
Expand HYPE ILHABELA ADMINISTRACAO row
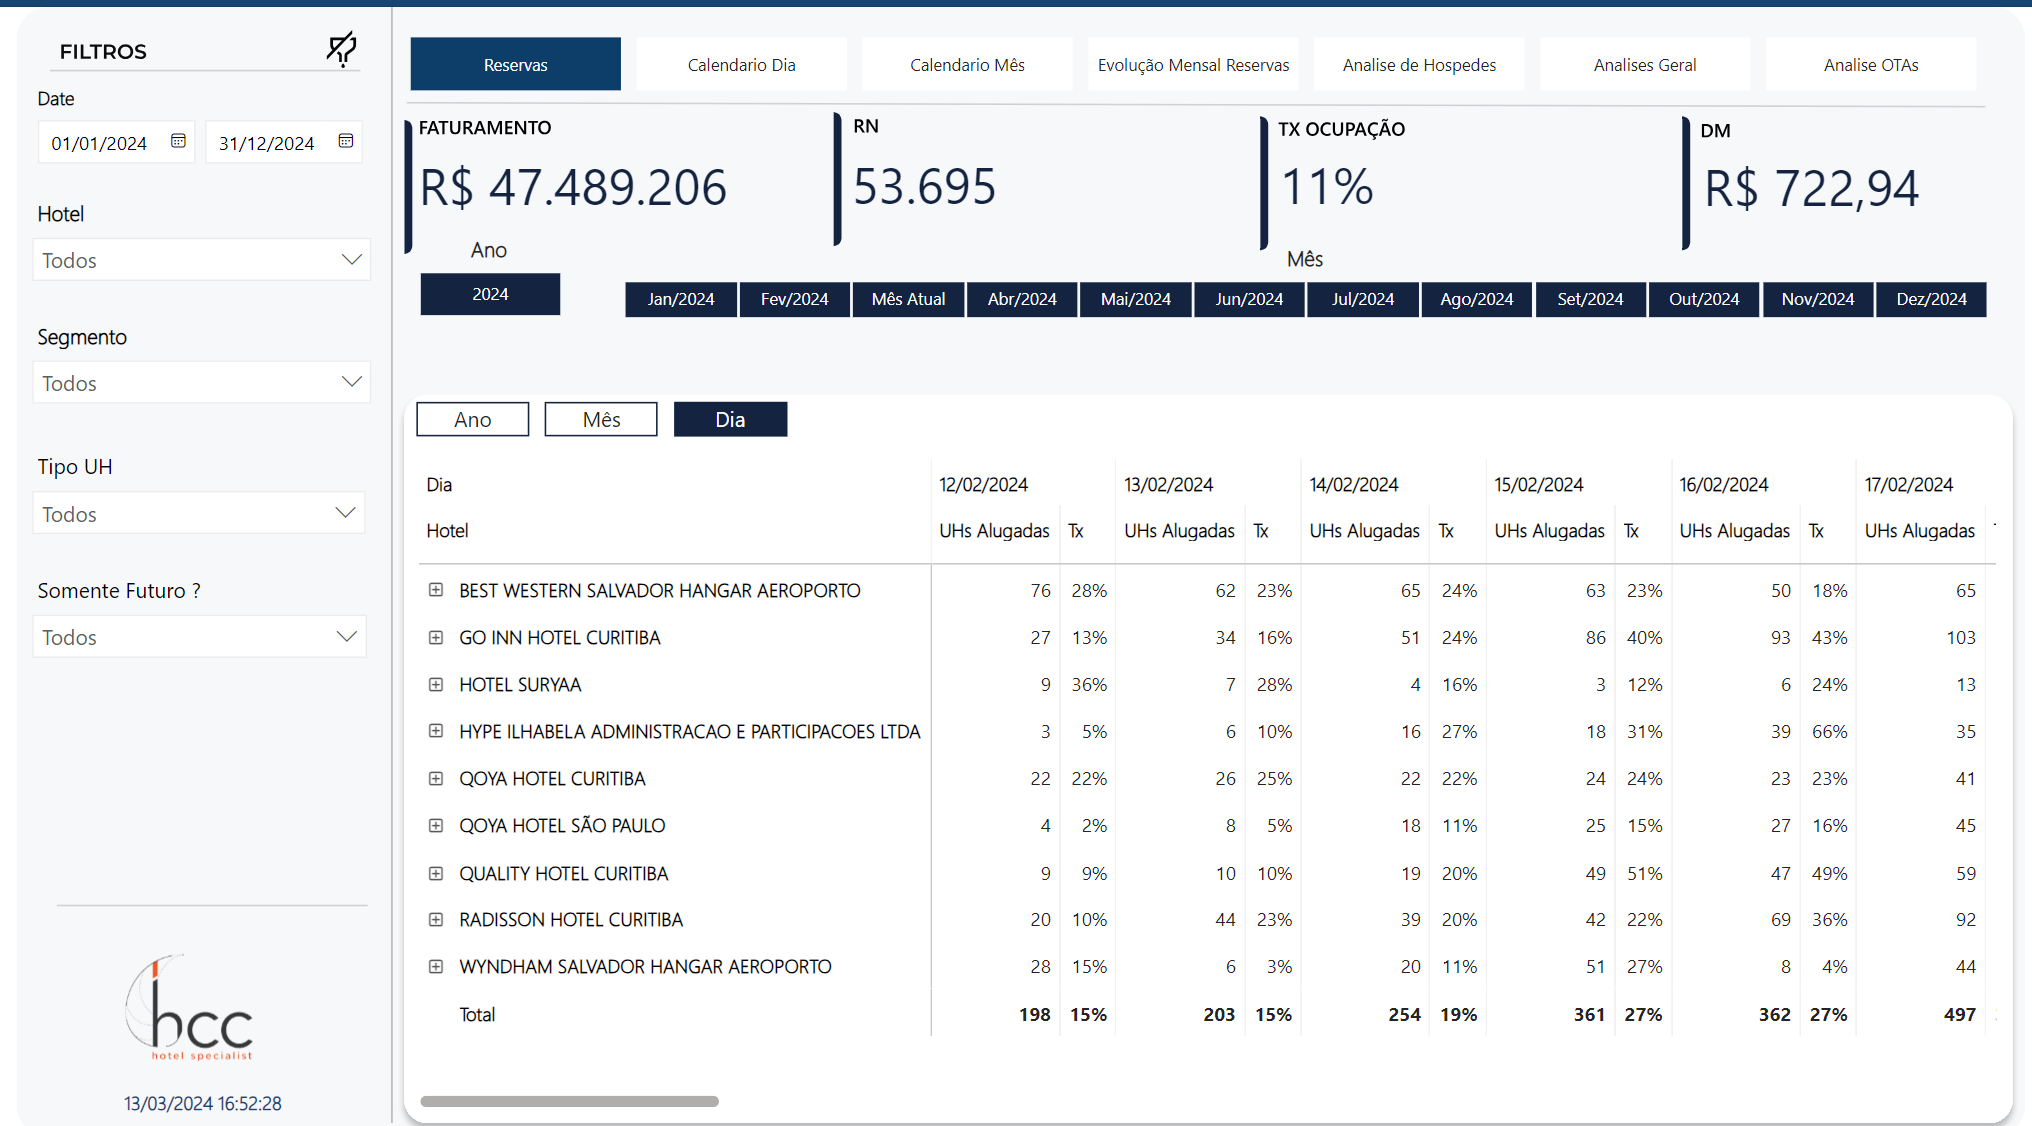[436, 731]
